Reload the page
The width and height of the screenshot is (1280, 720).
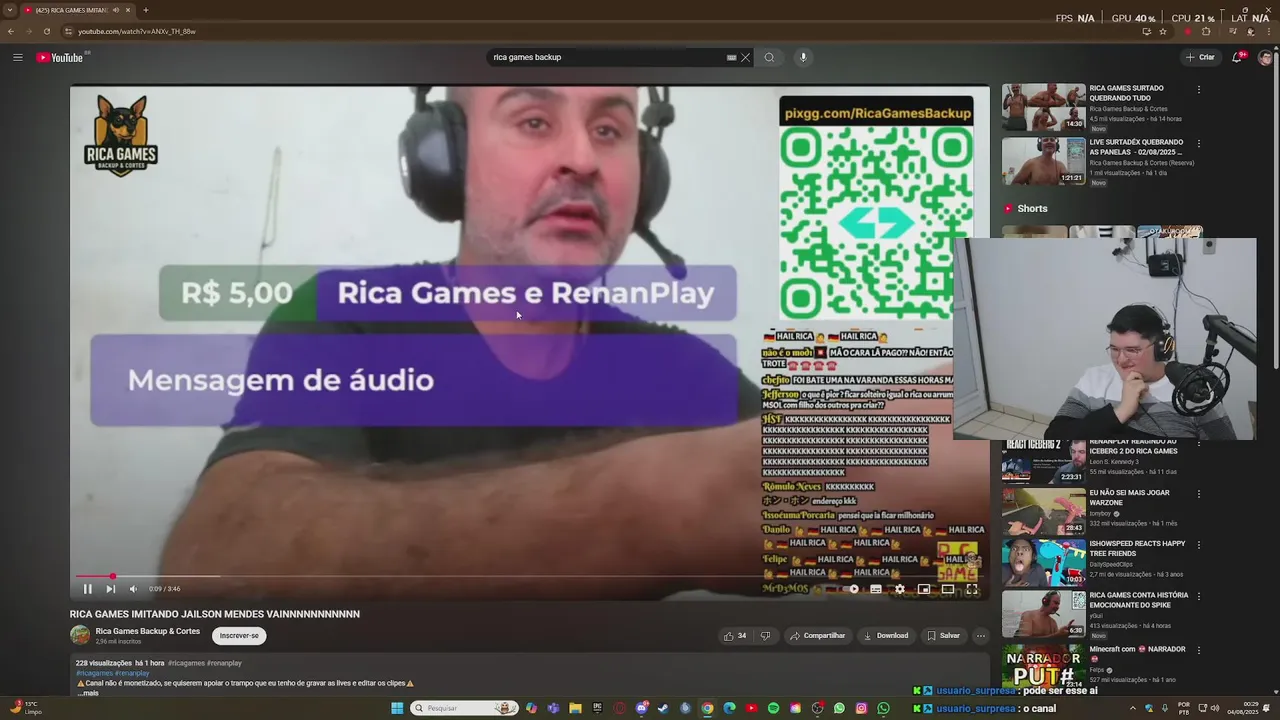click(46, 31)
